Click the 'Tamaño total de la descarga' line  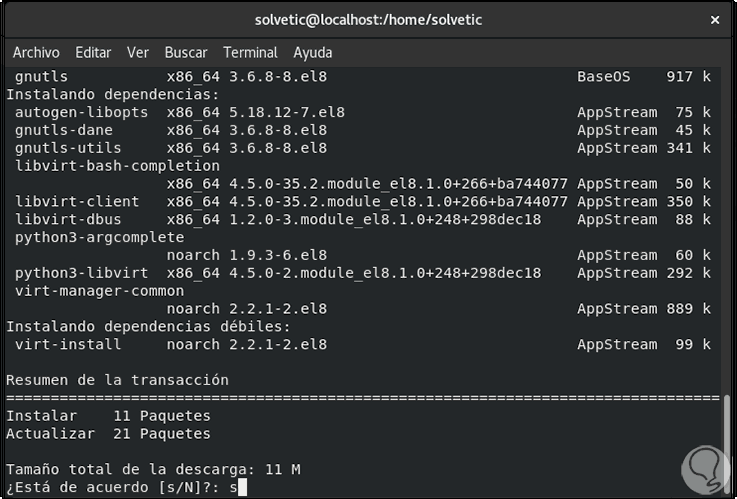tap(153, 470)
